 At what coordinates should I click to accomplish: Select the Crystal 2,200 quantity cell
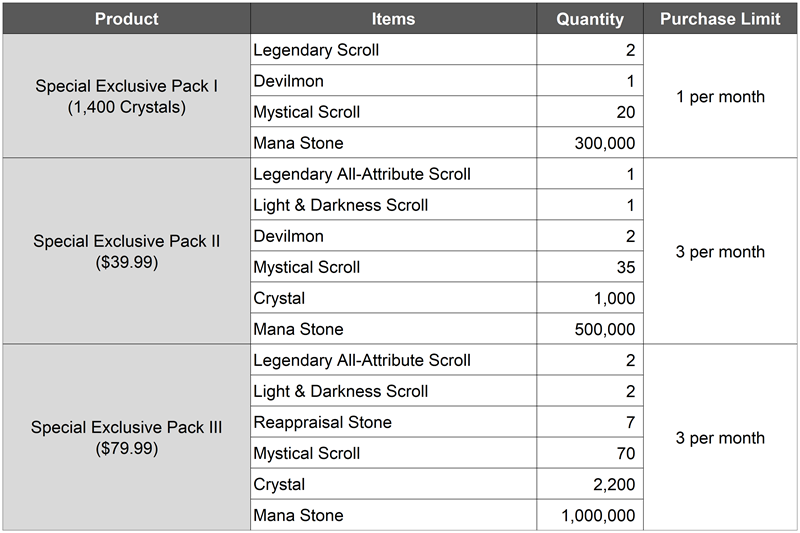590,484
